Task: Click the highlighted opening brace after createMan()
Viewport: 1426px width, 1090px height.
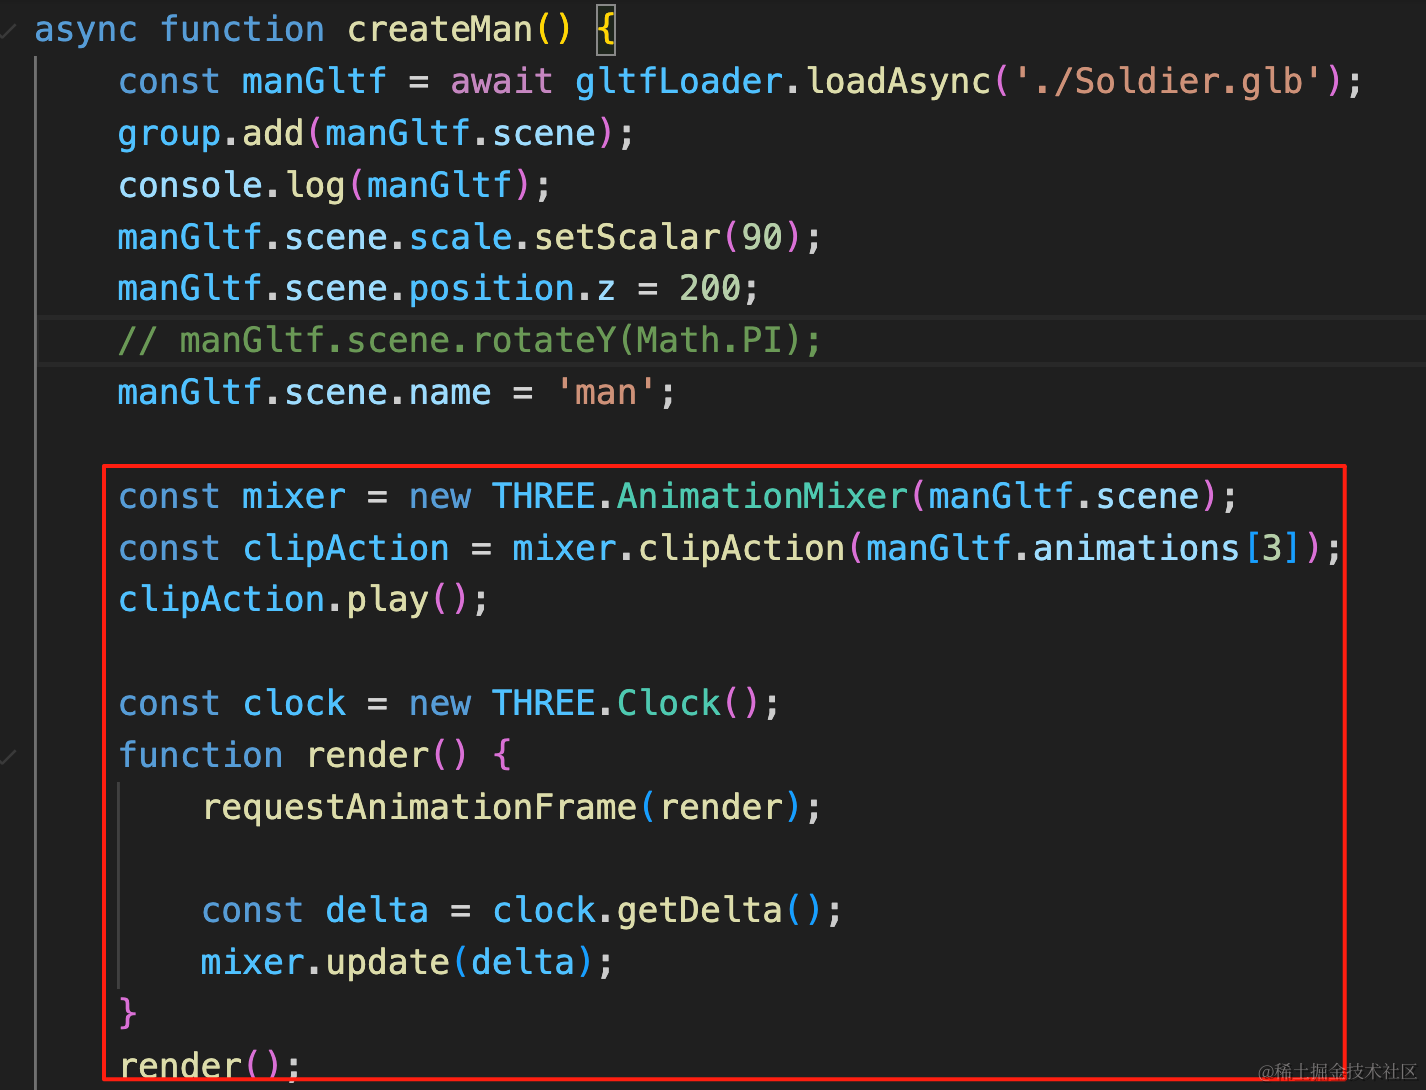Action: (x=606, y=30)
